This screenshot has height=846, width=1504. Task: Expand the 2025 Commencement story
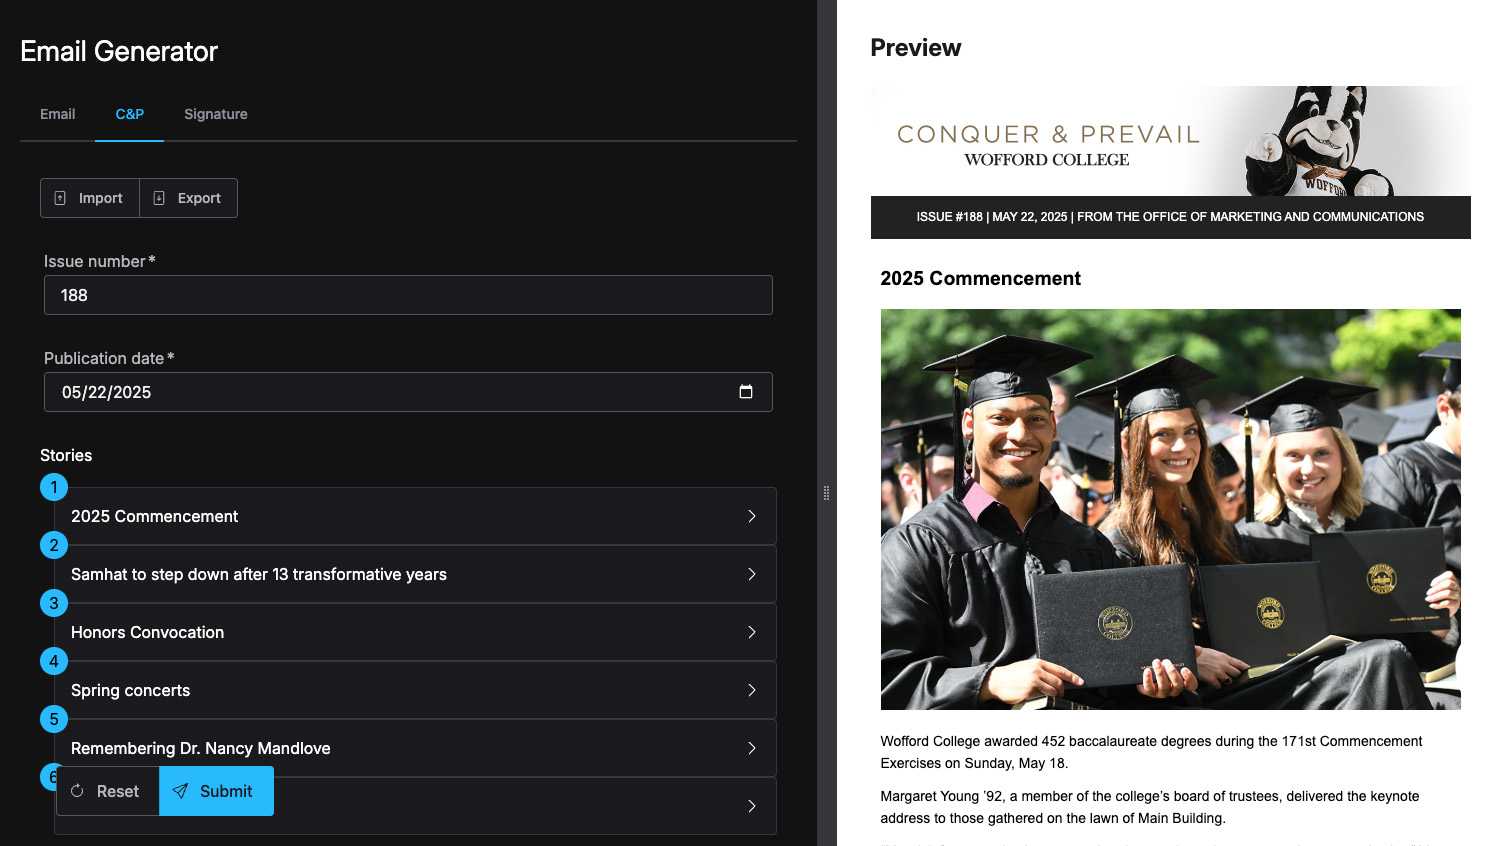(x=751, y=516)
